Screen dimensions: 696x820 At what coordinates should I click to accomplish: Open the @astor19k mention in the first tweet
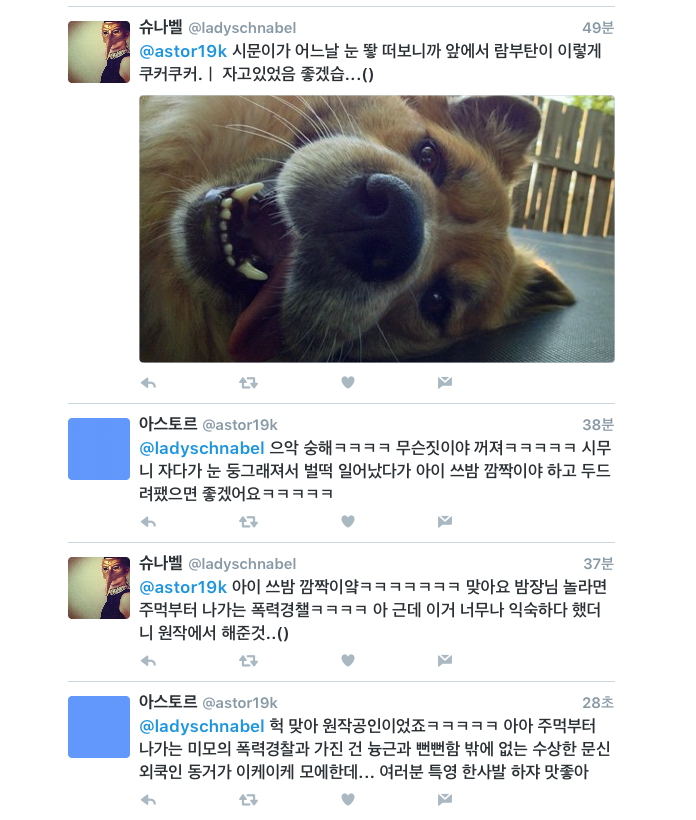point(183,51)
